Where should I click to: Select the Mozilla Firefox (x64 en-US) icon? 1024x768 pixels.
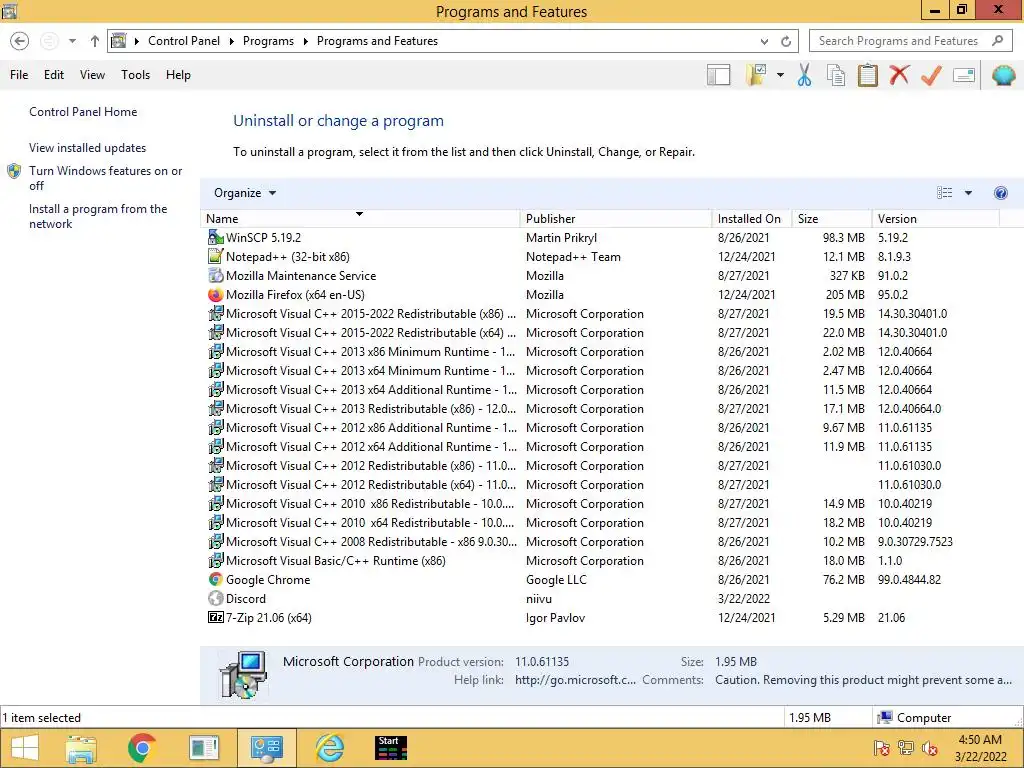(216, 295)
